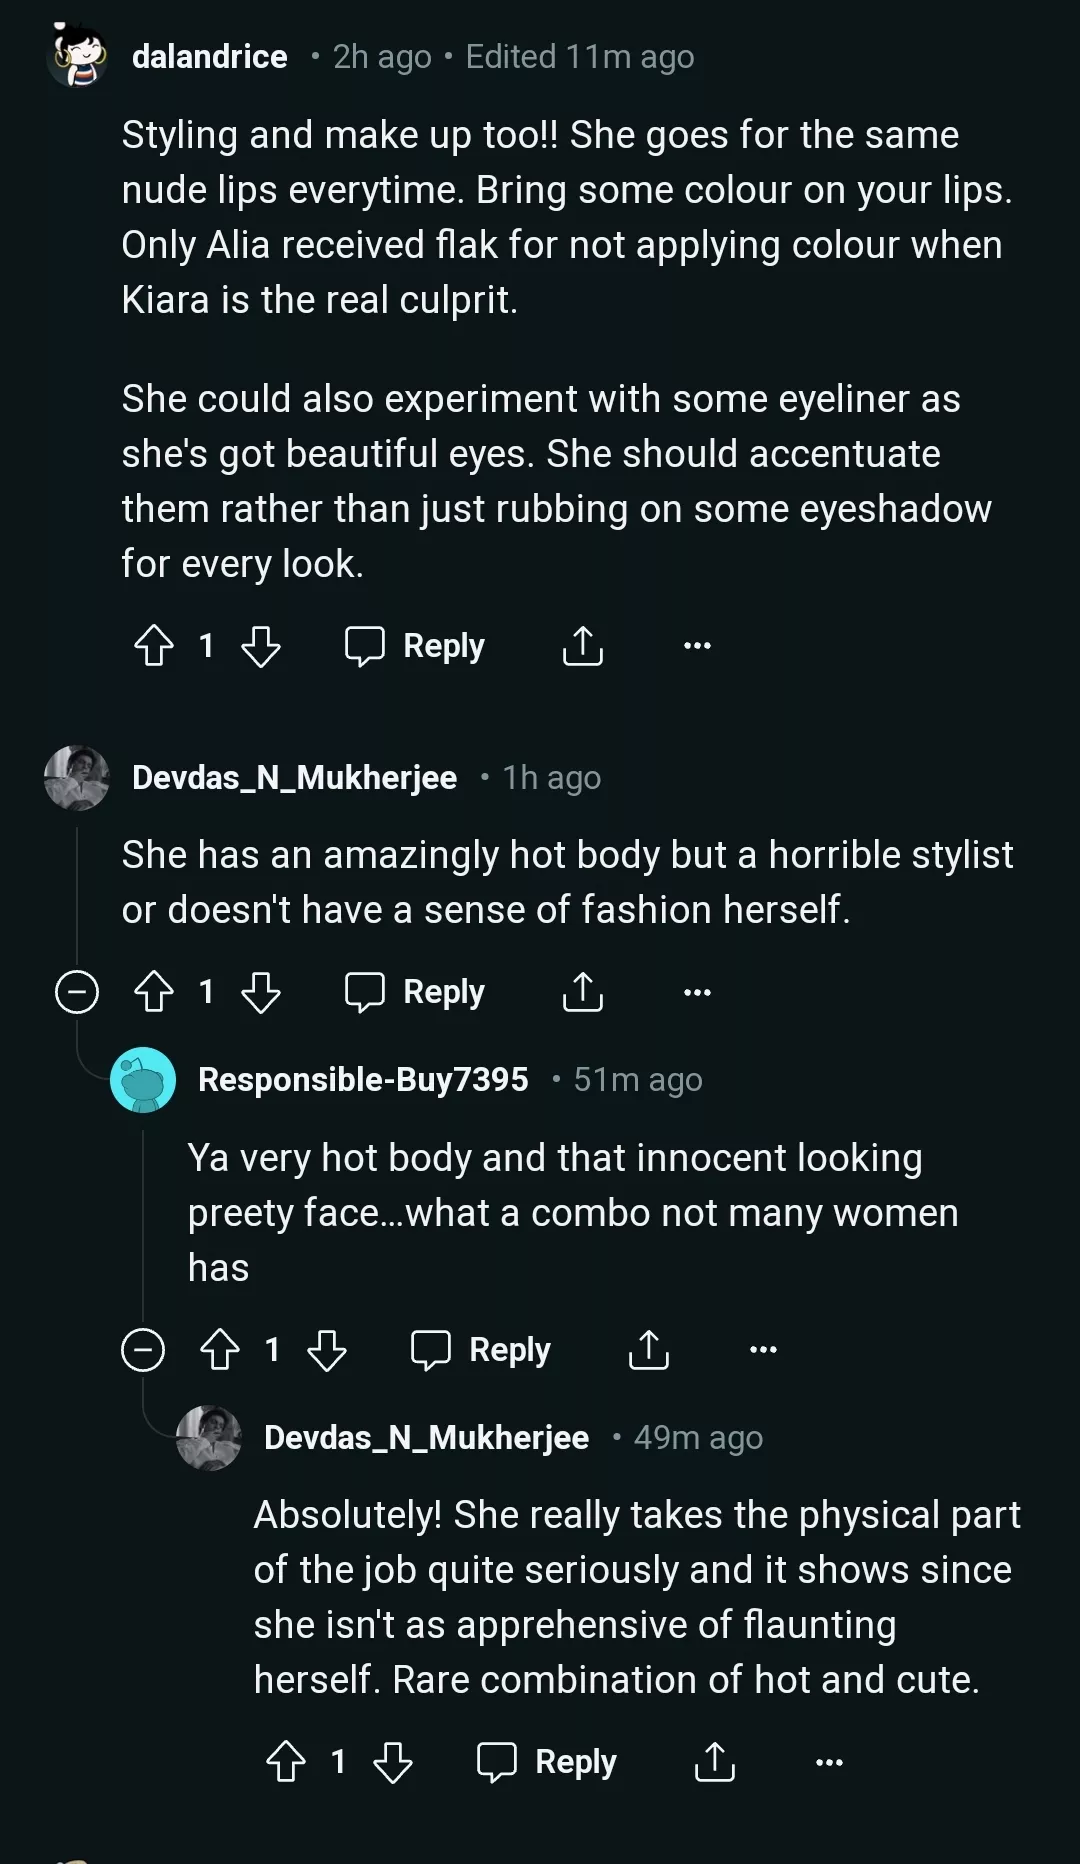1080x1864 pixels.
Task: Downvote dalandrice's styling comment
Action: pyautogui.click(x=261, y=646)
